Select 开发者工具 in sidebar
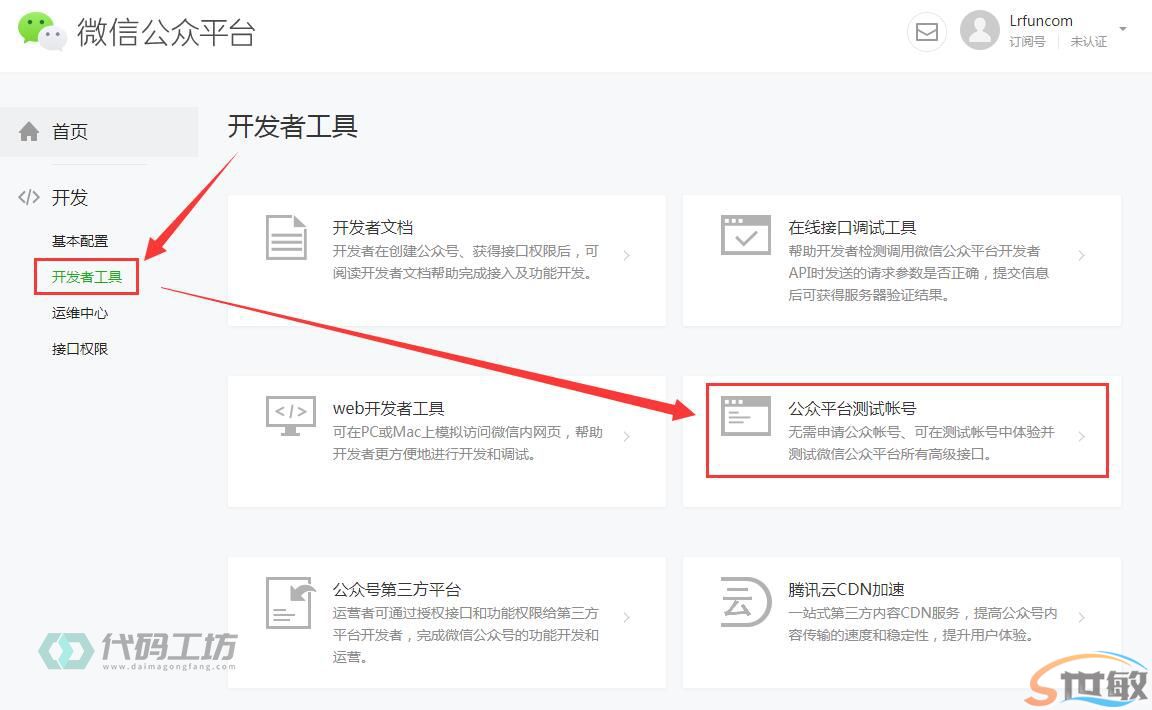 [87, 277]
